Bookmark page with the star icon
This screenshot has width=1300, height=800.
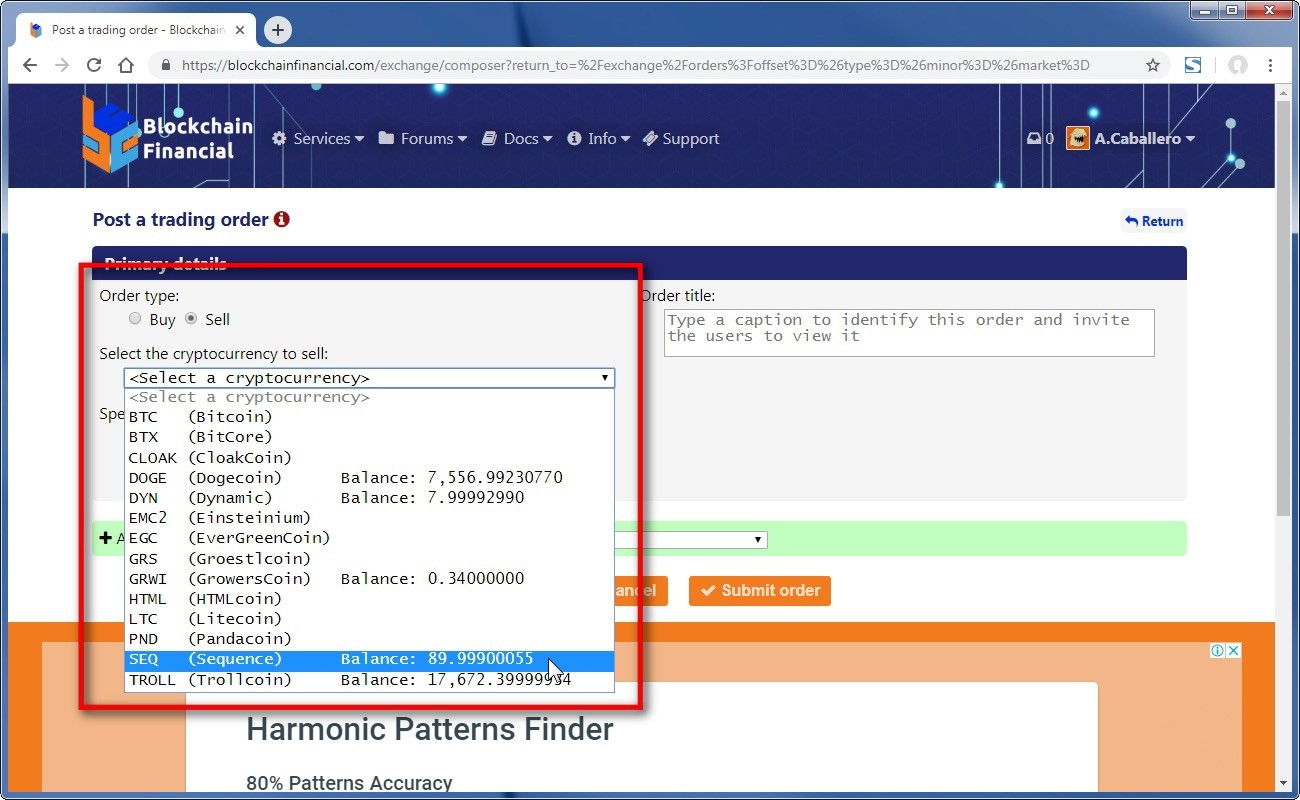point(1153,65)
